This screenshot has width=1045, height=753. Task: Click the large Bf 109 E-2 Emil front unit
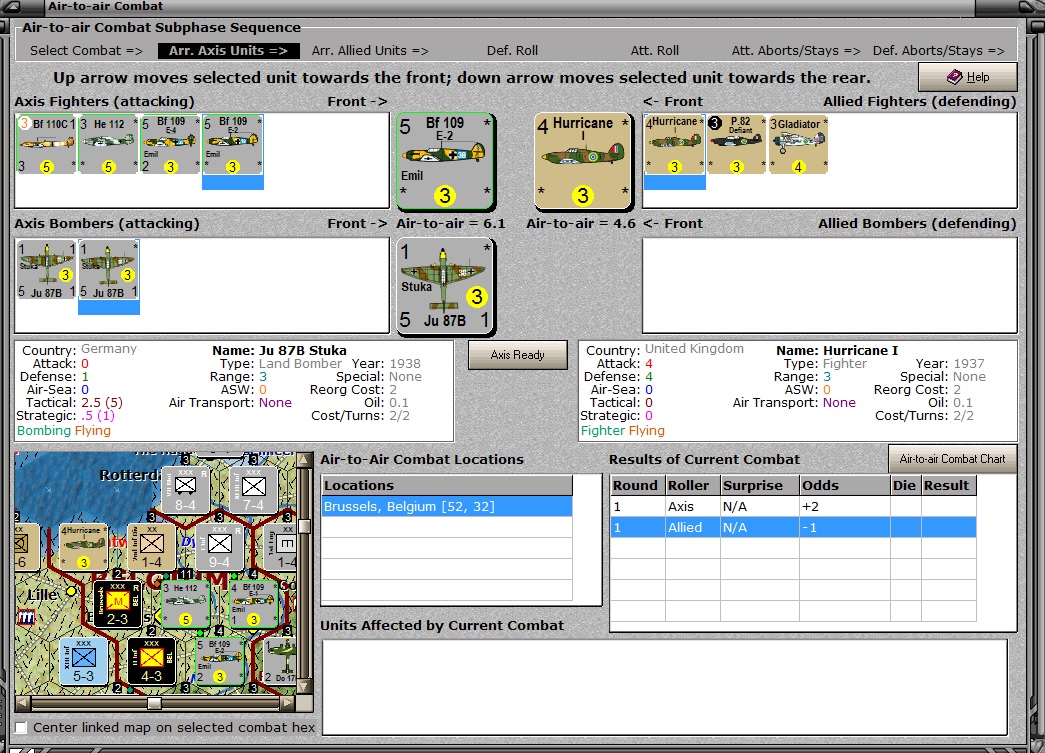point(445,161)
